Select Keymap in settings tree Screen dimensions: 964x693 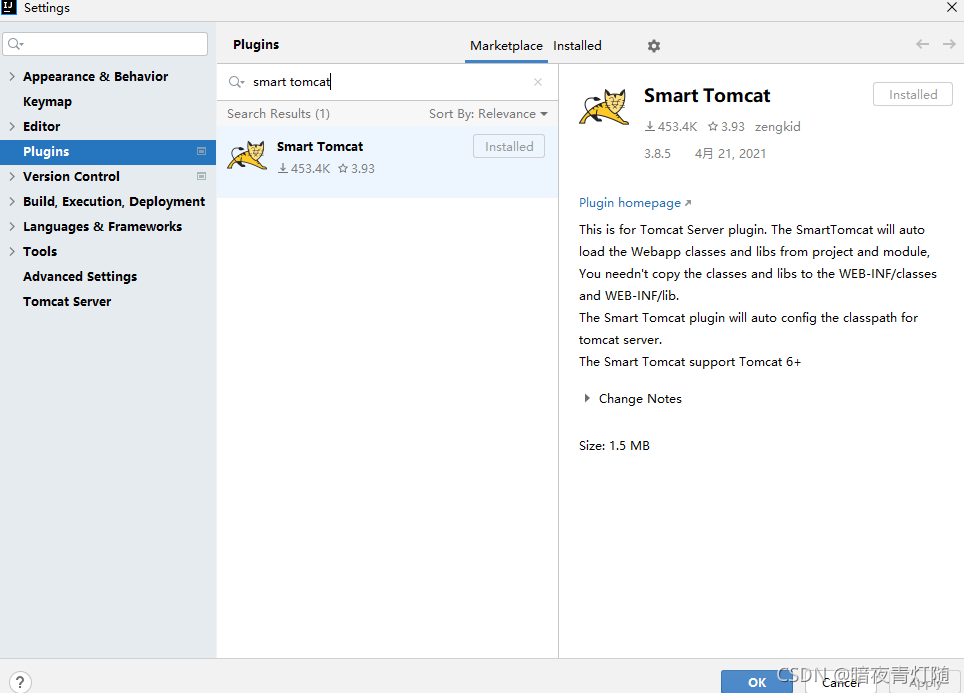click(x=47, y=101)
